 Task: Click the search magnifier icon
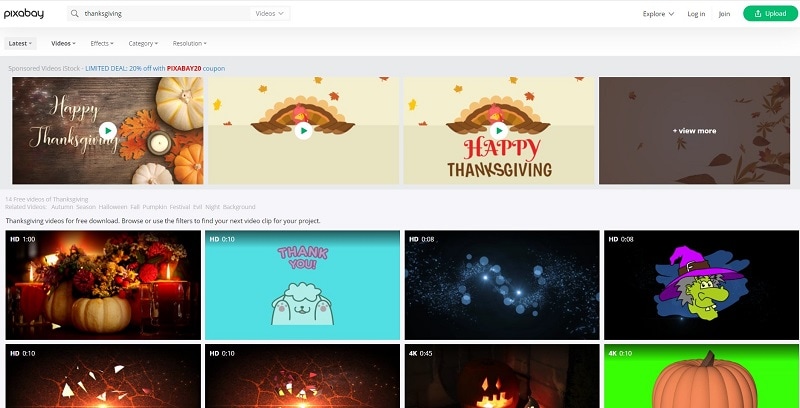[x=75, y=14]
